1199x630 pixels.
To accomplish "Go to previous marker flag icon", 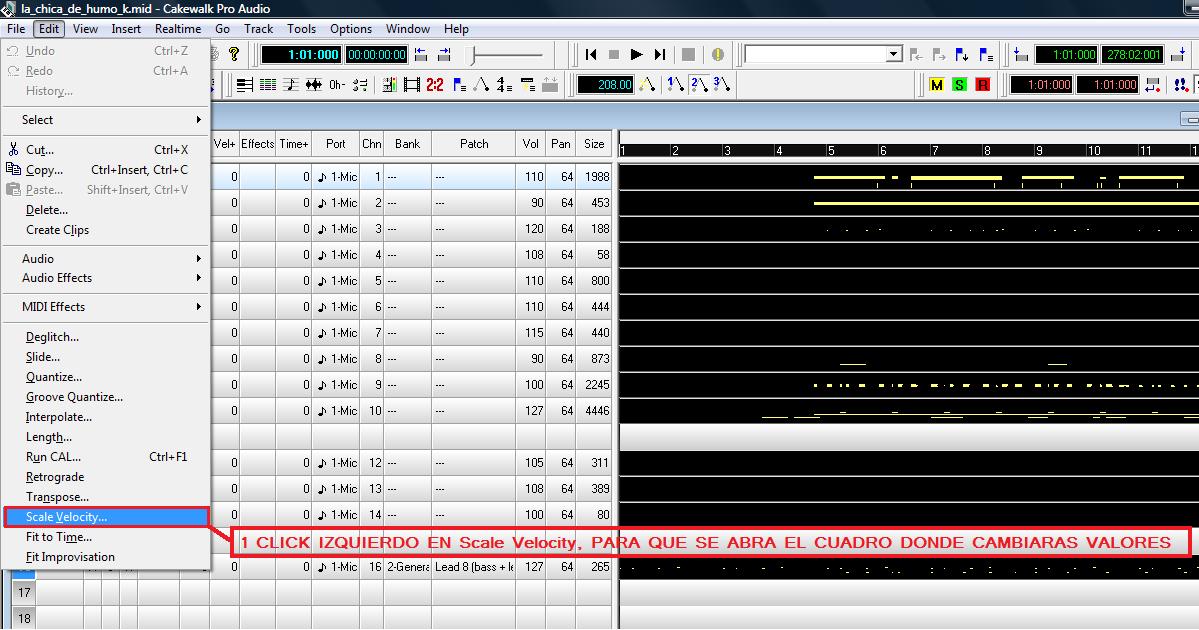I will (916, 54).
